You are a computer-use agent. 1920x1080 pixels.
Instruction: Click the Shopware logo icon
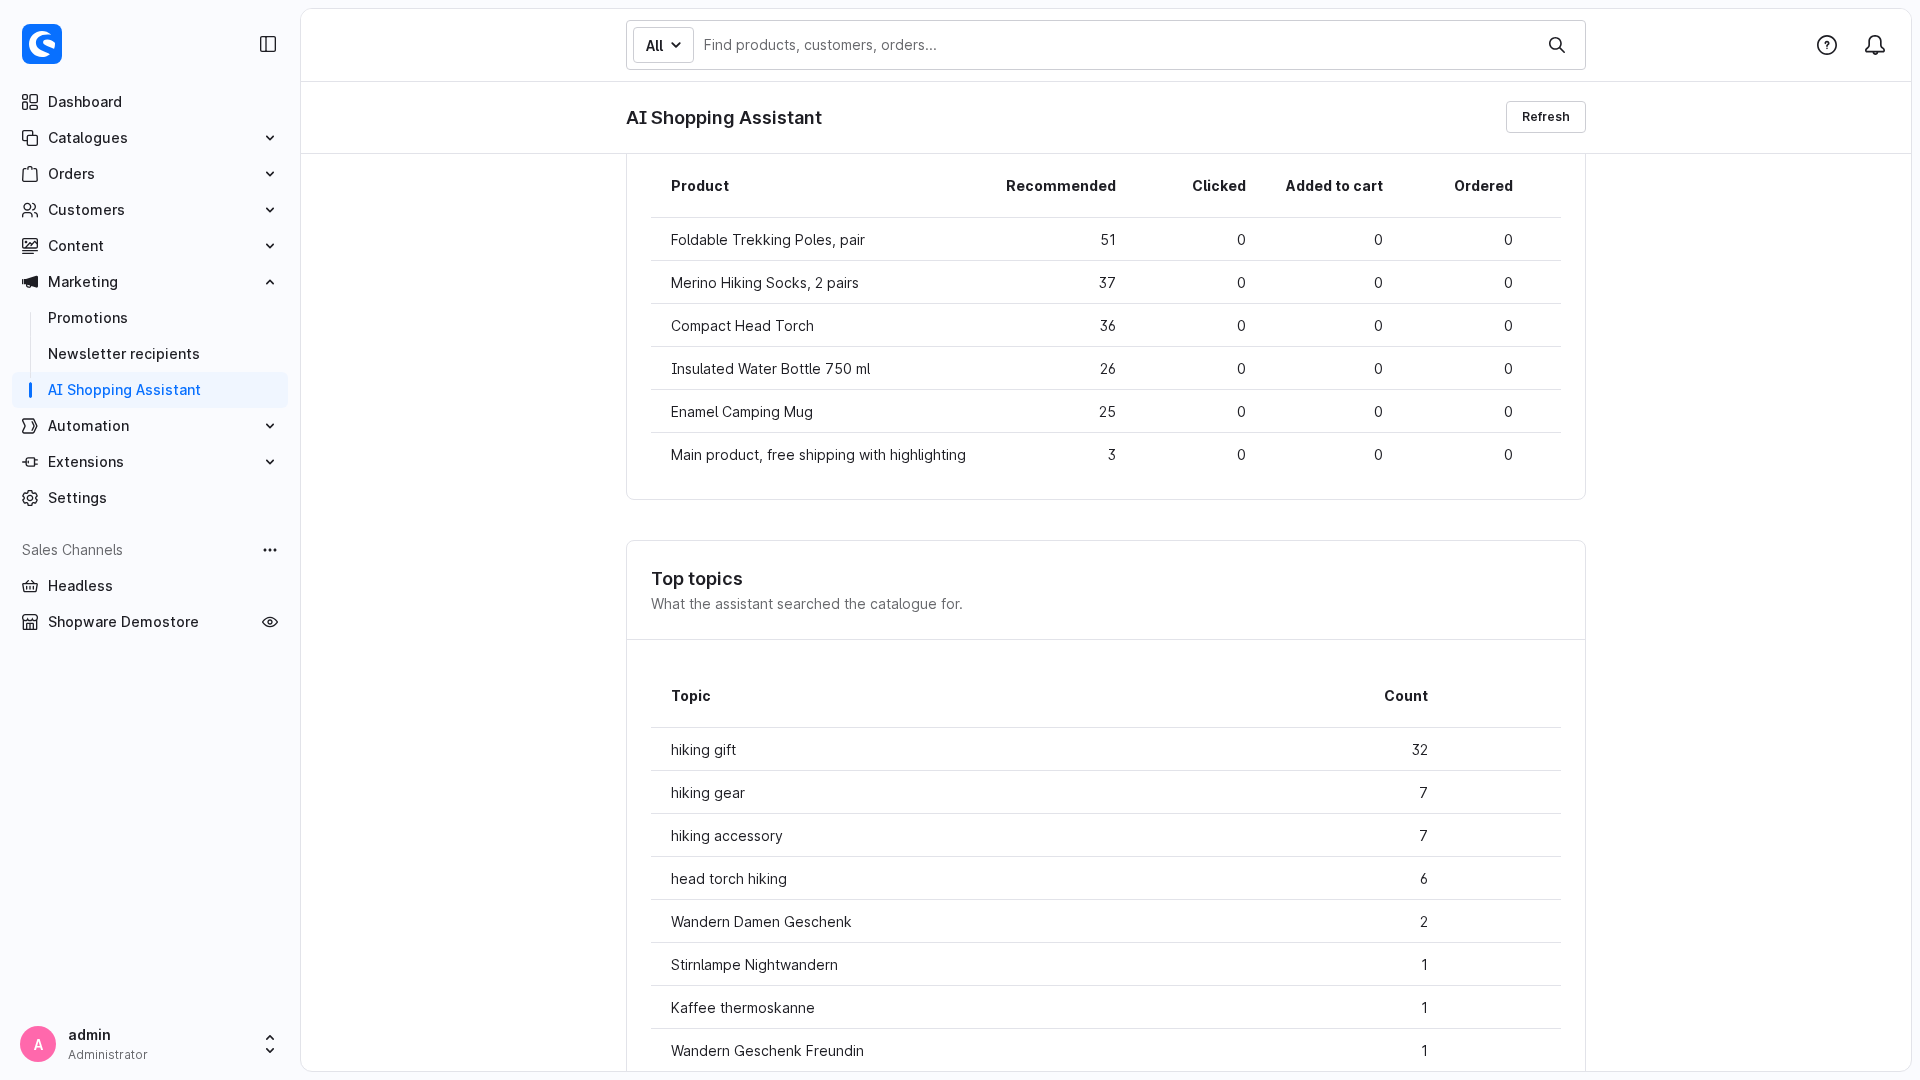[42, 44]
